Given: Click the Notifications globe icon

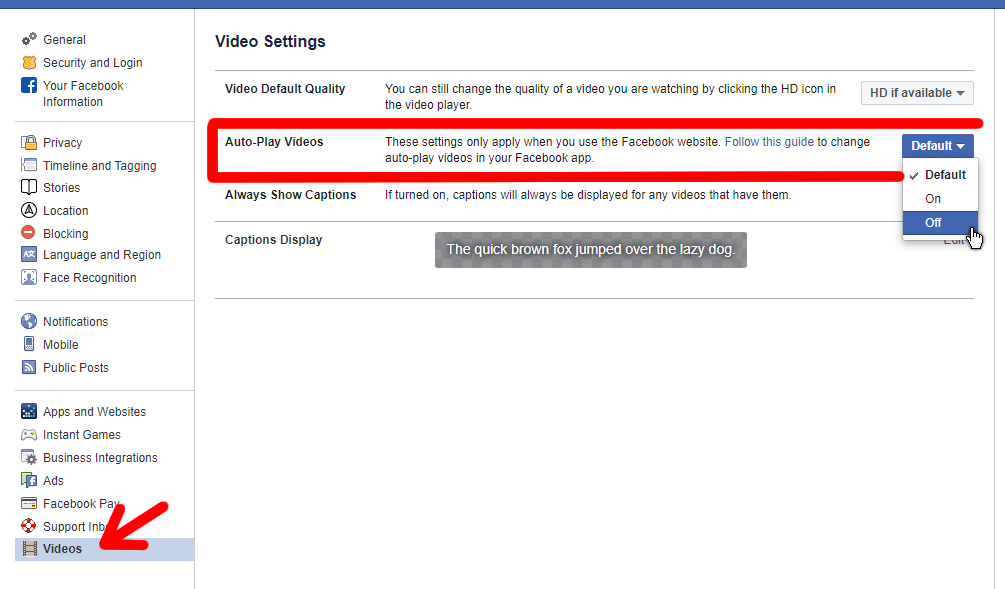Looking at the screenshot, I should pos(29,321).
